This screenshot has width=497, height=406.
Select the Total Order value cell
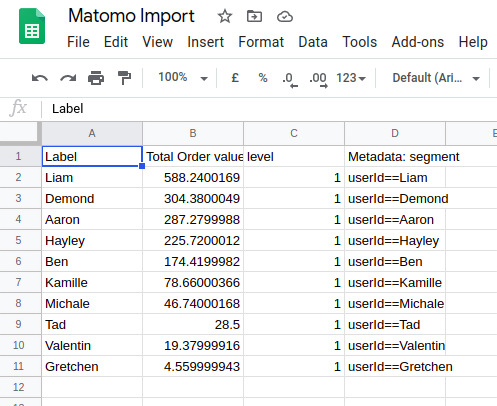click(193, 156)
